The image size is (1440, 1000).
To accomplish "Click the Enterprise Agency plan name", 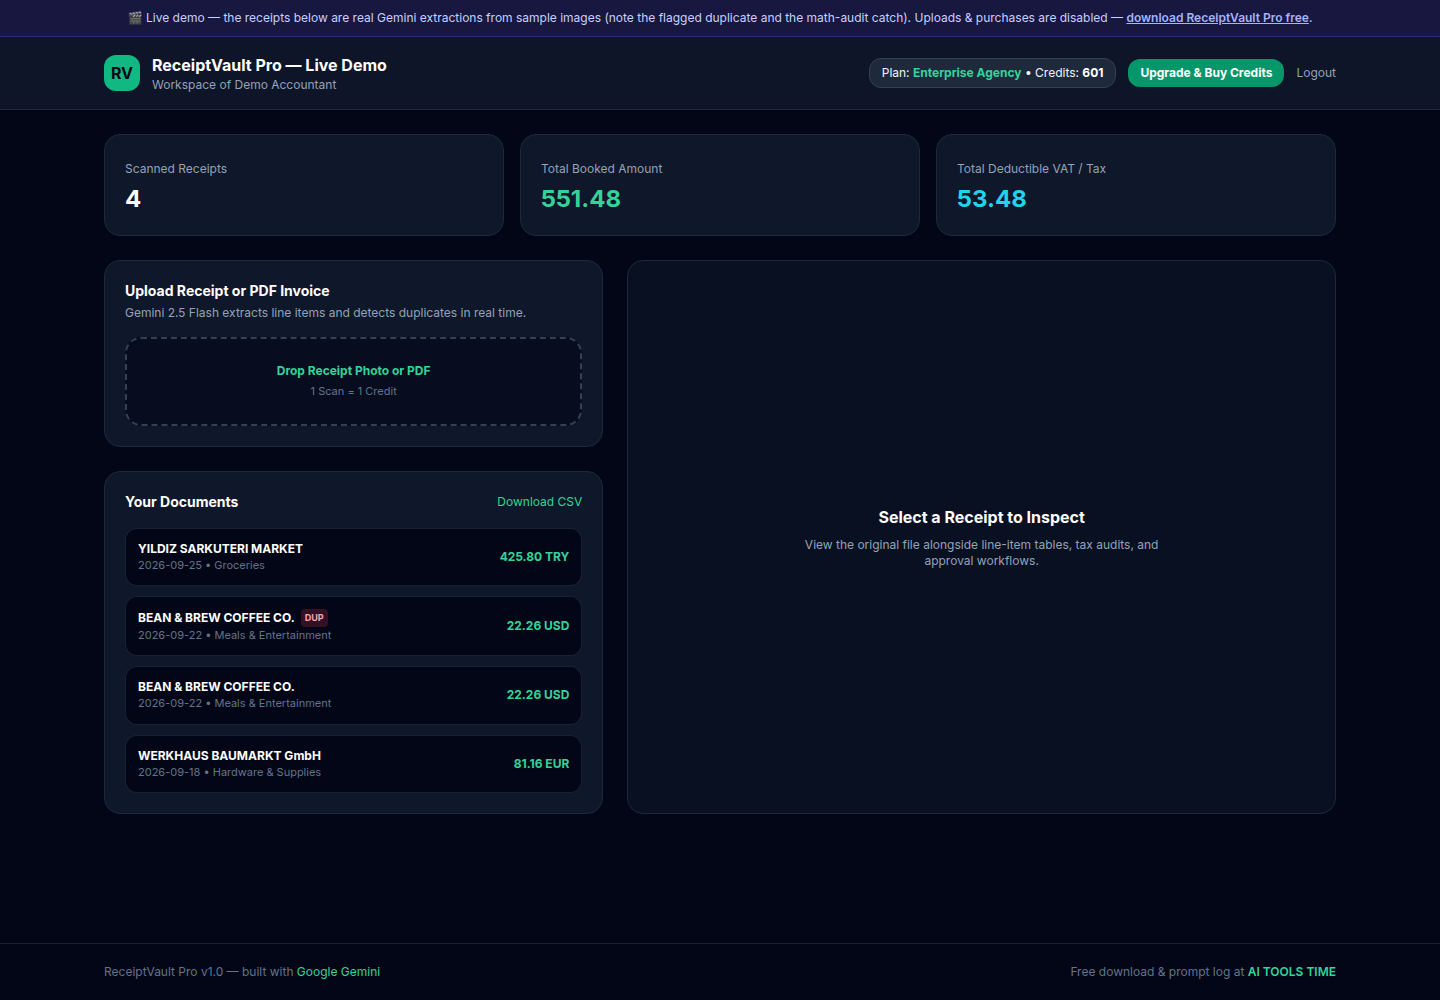I will [967, 73].
